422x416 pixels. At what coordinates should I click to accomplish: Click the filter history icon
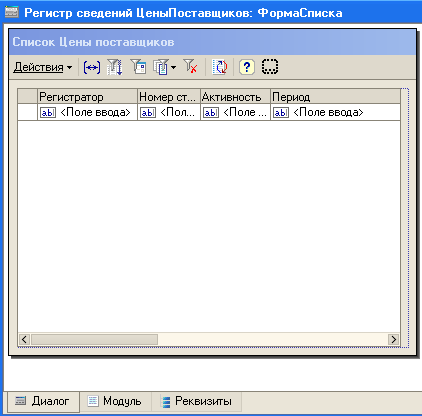click(x=161, y=67)
